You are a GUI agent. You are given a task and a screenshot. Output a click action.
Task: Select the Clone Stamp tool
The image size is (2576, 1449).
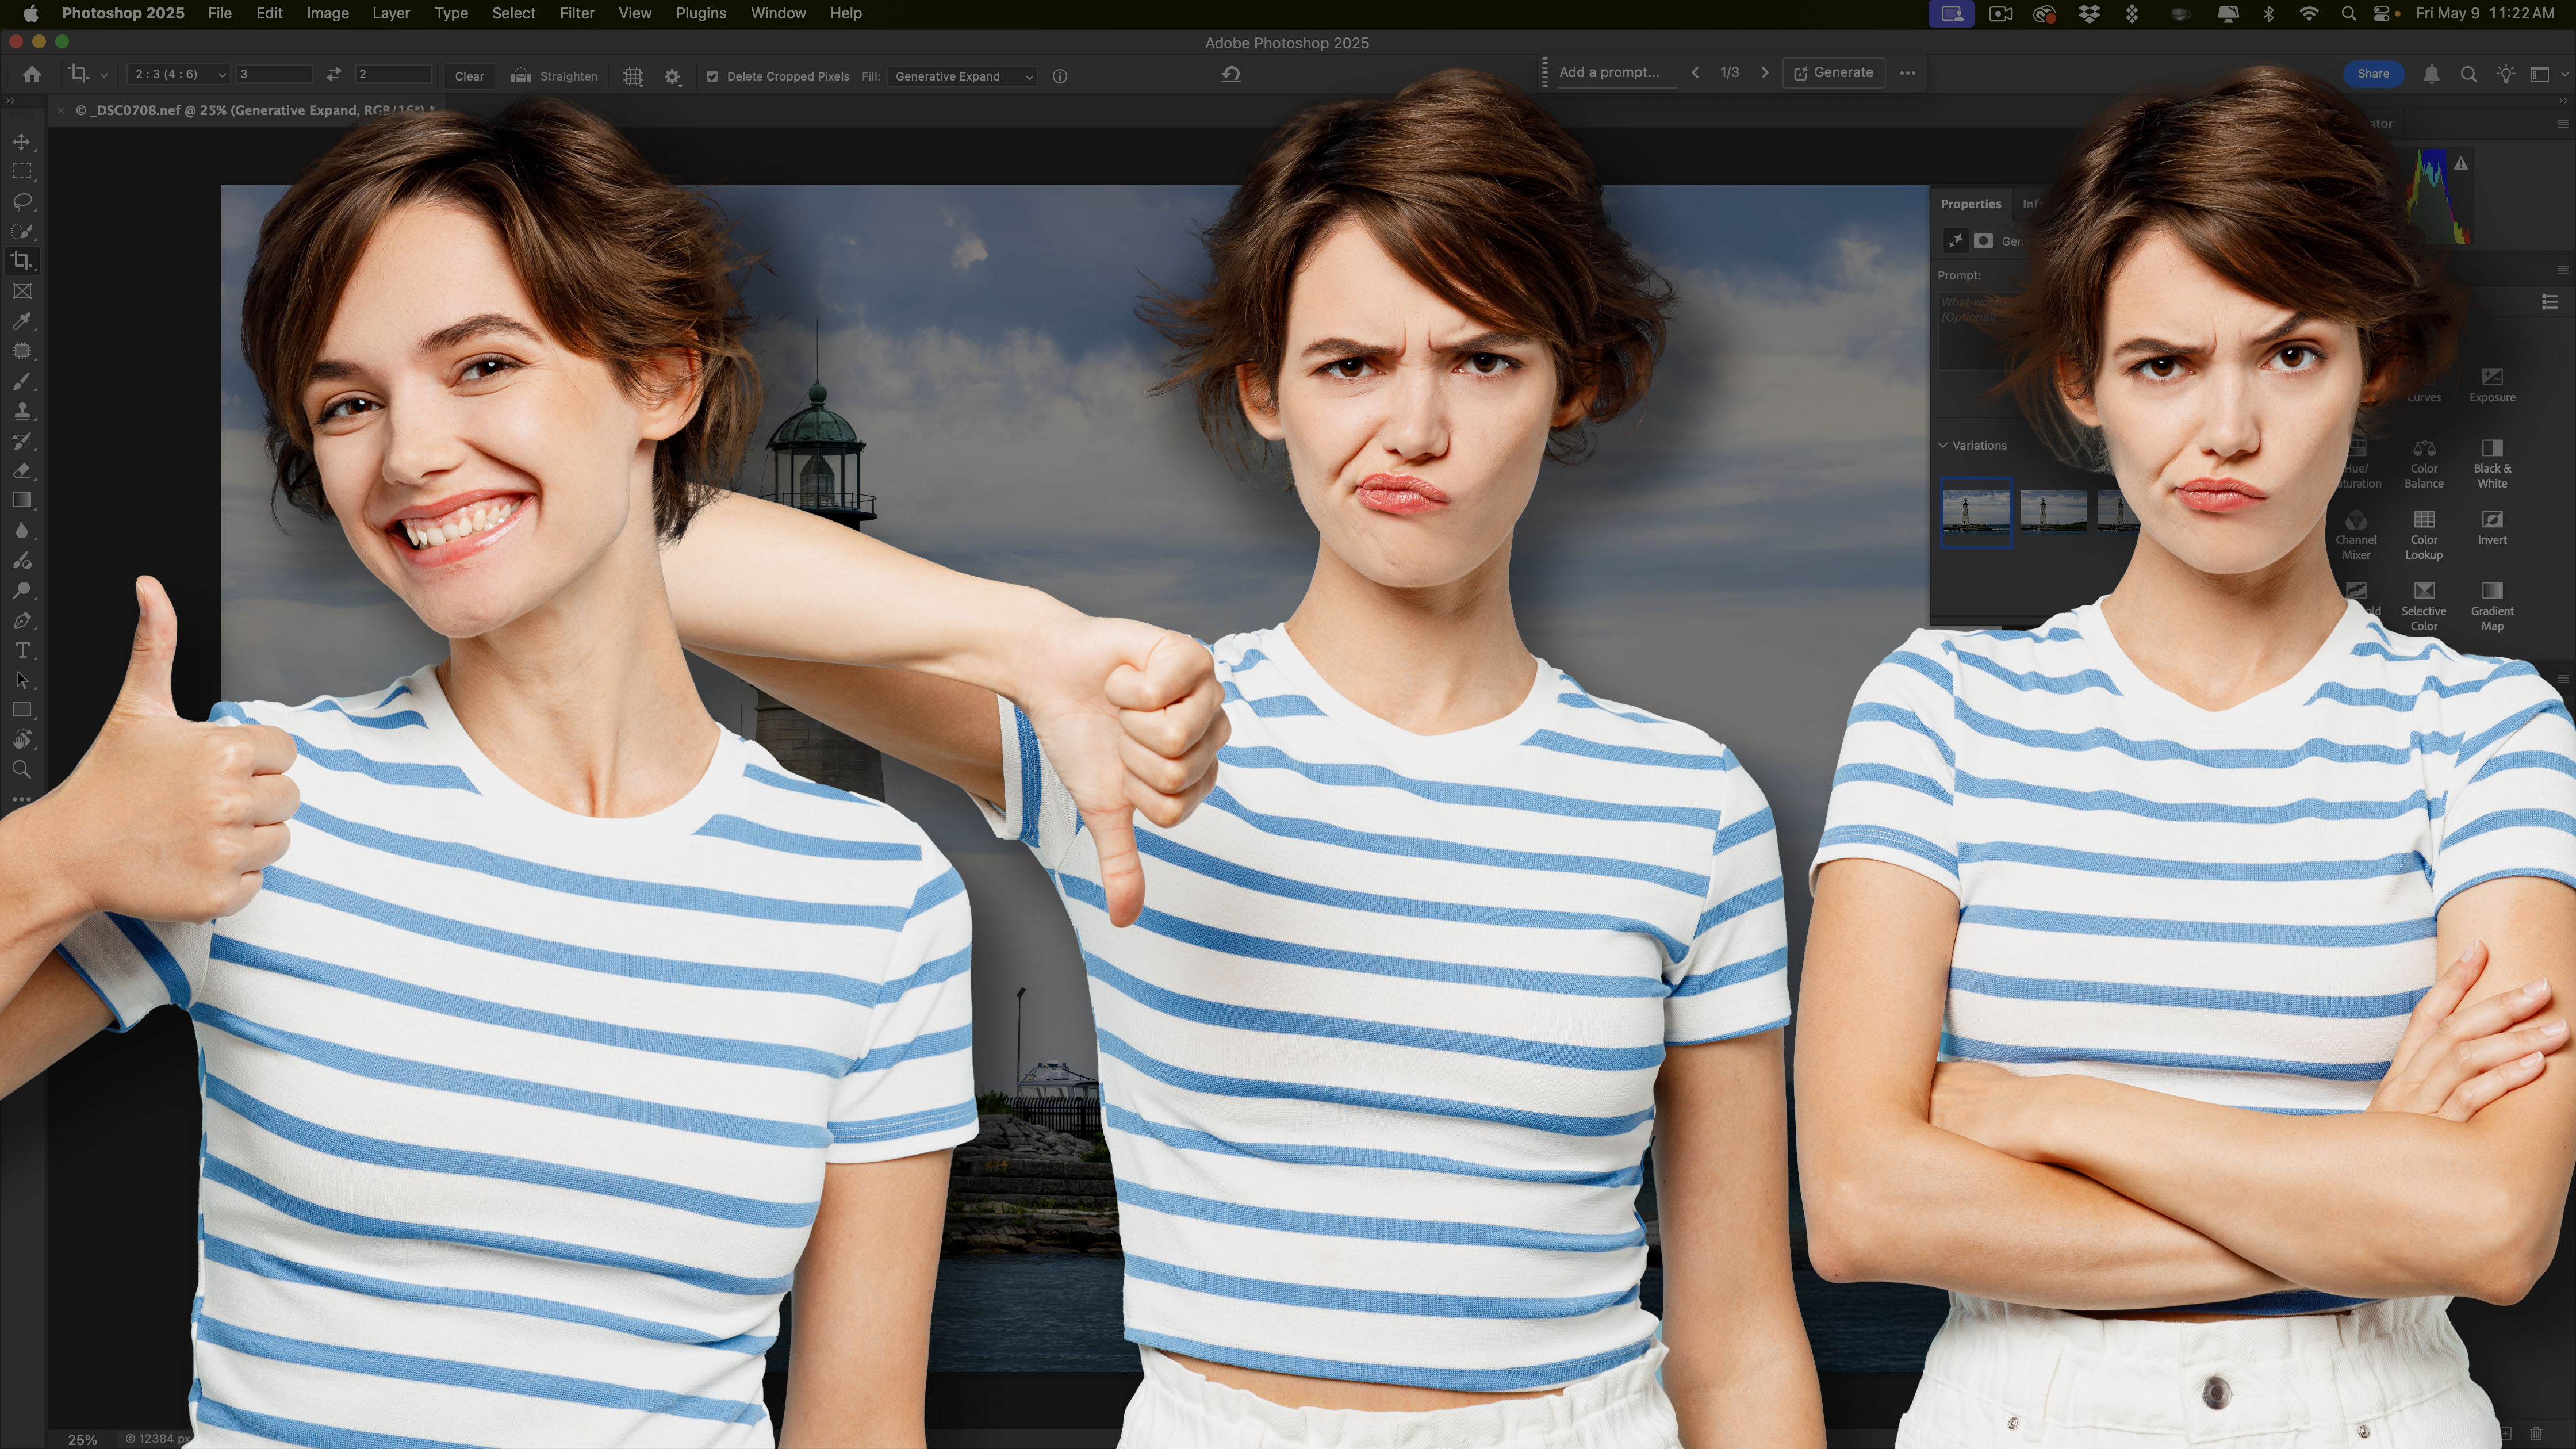(x=22, y=411)
